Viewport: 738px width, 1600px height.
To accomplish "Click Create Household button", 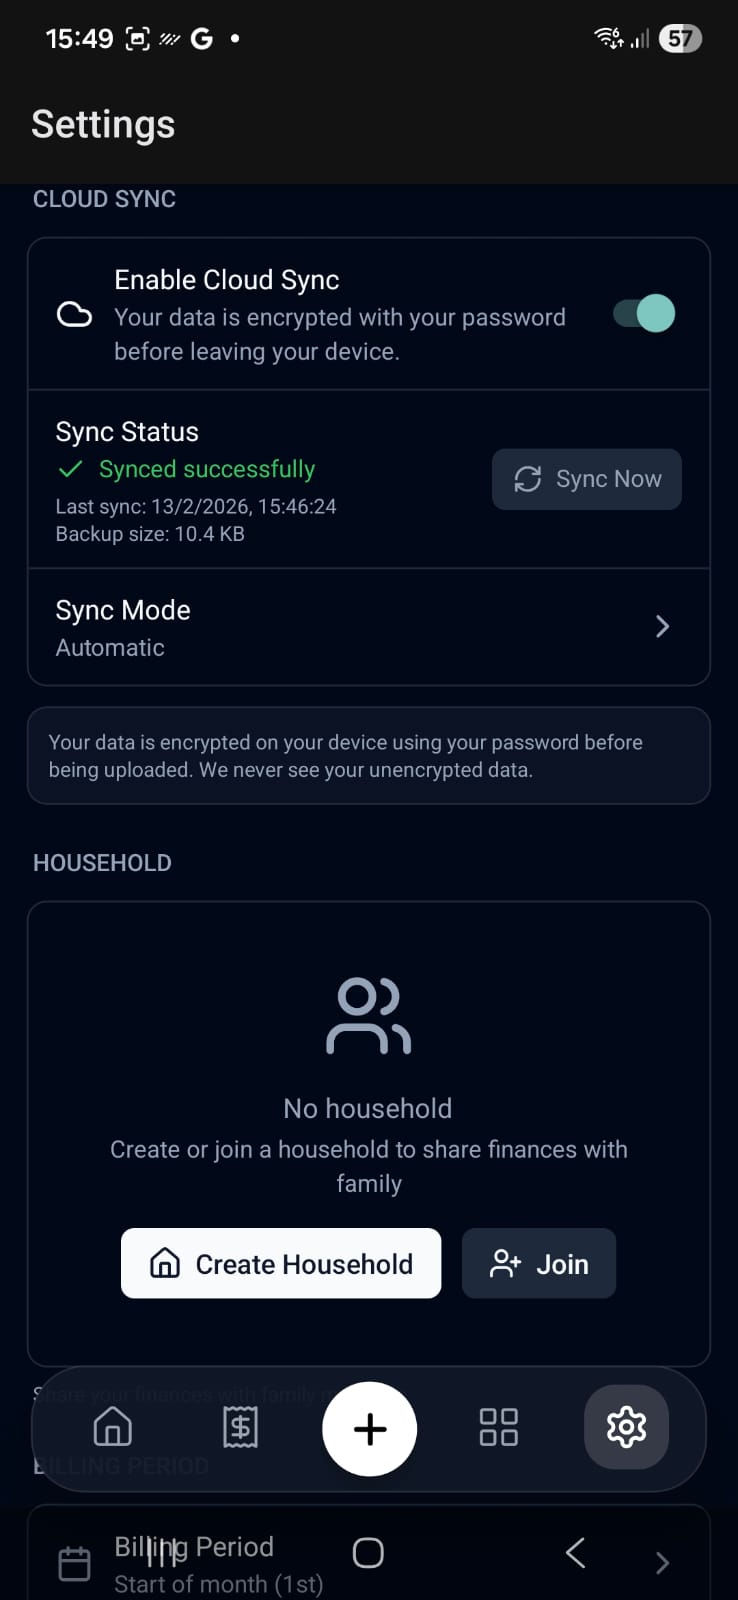I will [281, 1264].
